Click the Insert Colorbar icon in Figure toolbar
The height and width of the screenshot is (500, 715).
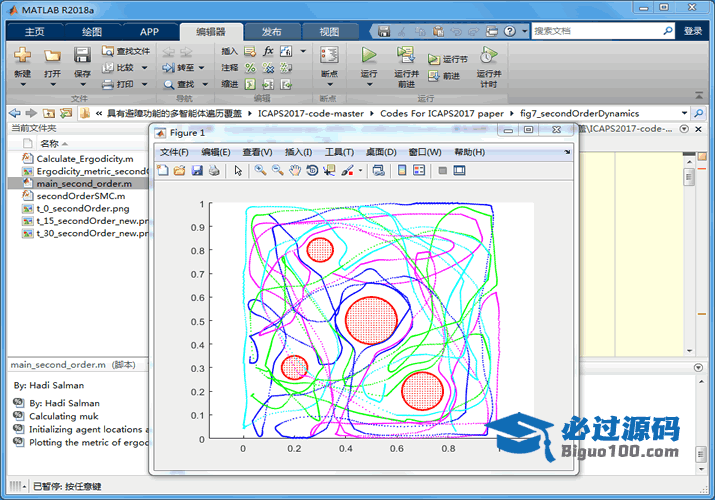pos(403,171)
